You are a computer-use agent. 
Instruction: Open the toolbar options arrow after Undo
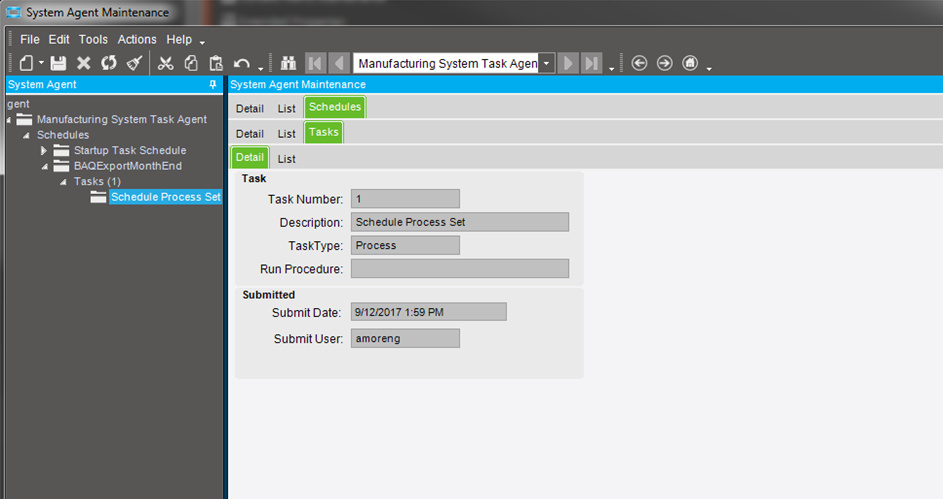pyautogui.click(x=260, y=68)
